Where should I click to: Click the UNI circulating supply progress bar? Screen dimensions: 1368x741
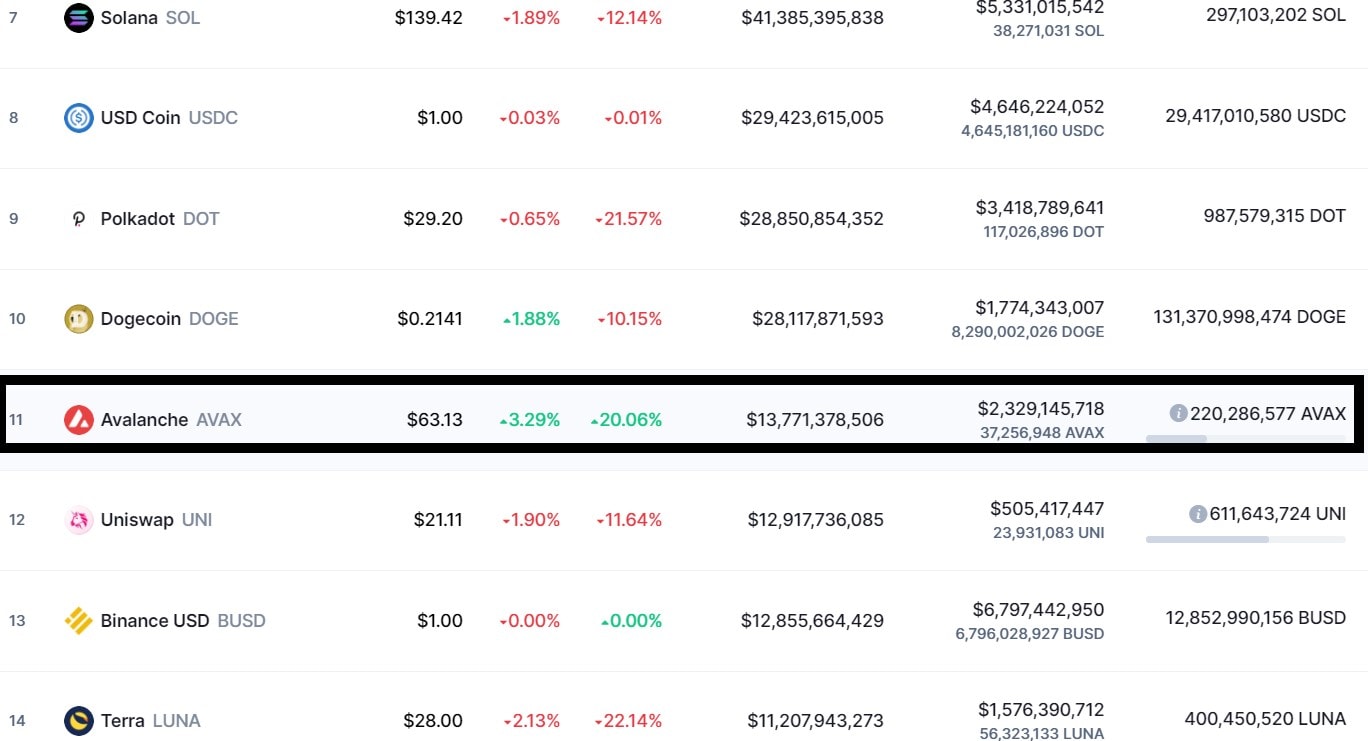click(x=1246, y=539)
